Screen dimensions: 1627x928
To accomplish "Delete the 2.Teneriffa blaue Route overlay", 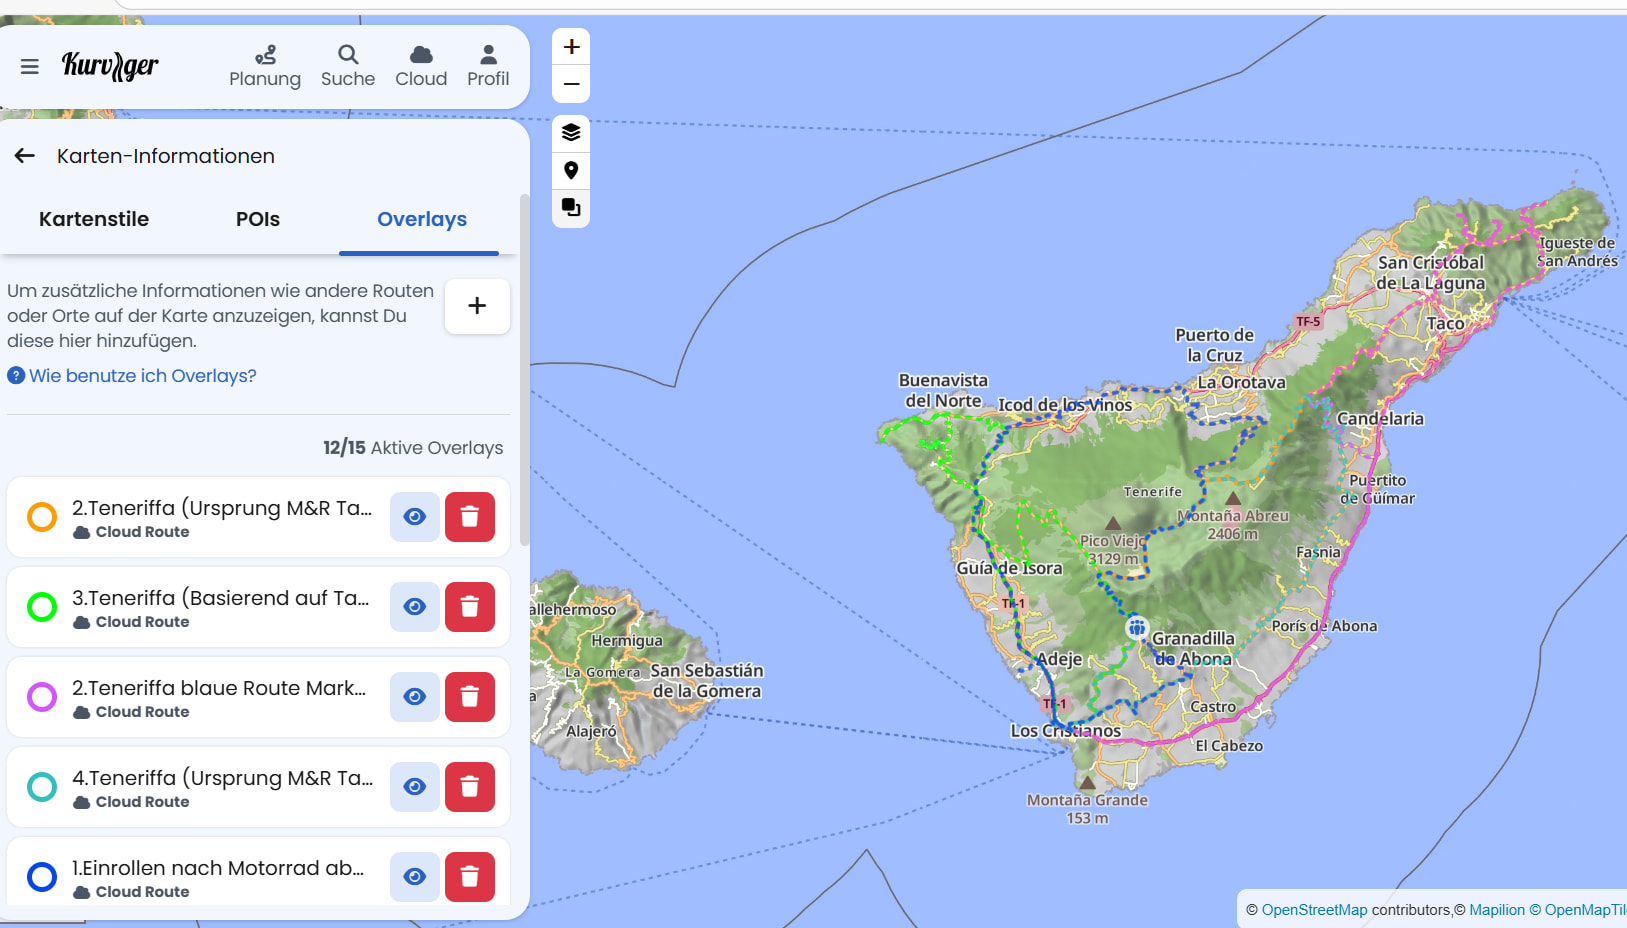I will 470,697.
